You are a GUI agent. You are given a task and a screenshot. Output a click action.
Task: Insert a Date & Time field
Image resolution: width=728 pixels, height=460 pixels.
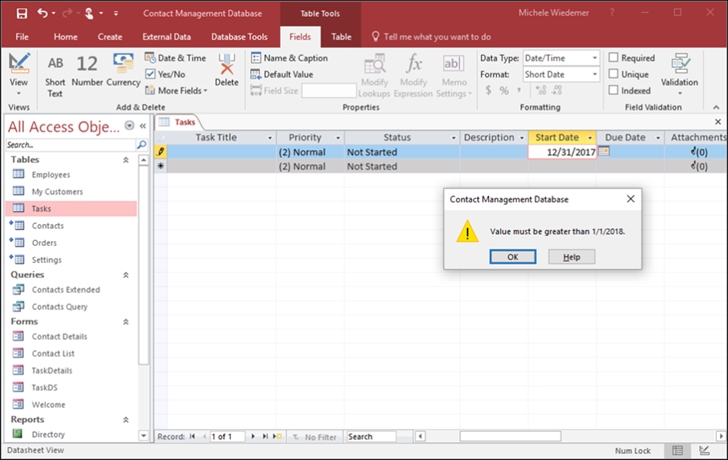pyautogui.click(x=175, y=58)
